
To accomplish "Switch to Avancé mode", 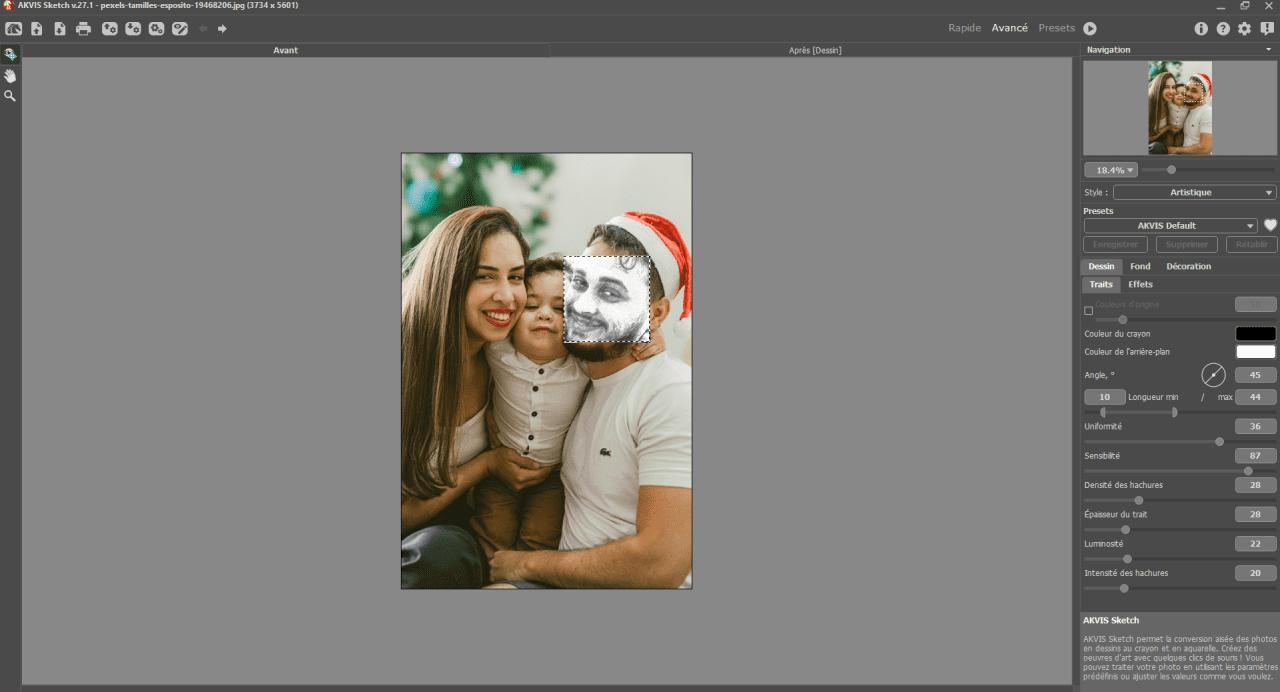I will point(1009,28).
